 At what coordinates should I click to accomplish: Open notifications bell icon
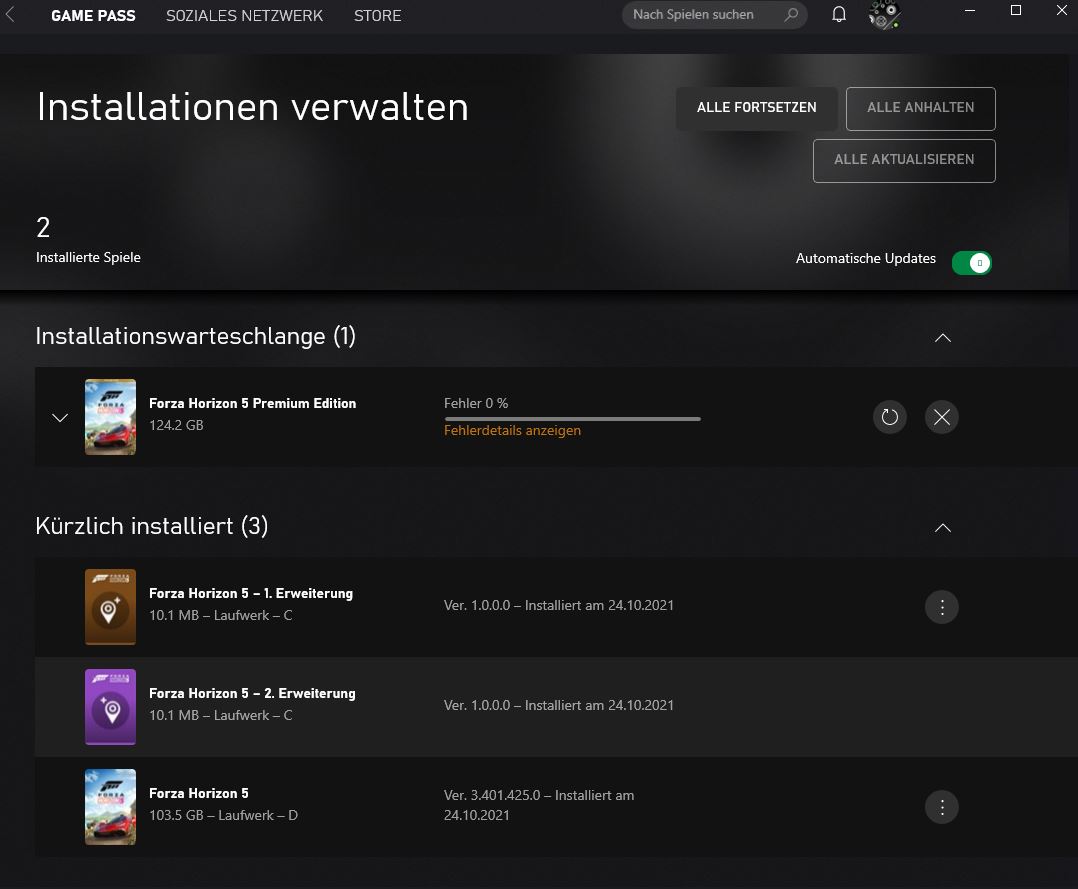(838, 14)
